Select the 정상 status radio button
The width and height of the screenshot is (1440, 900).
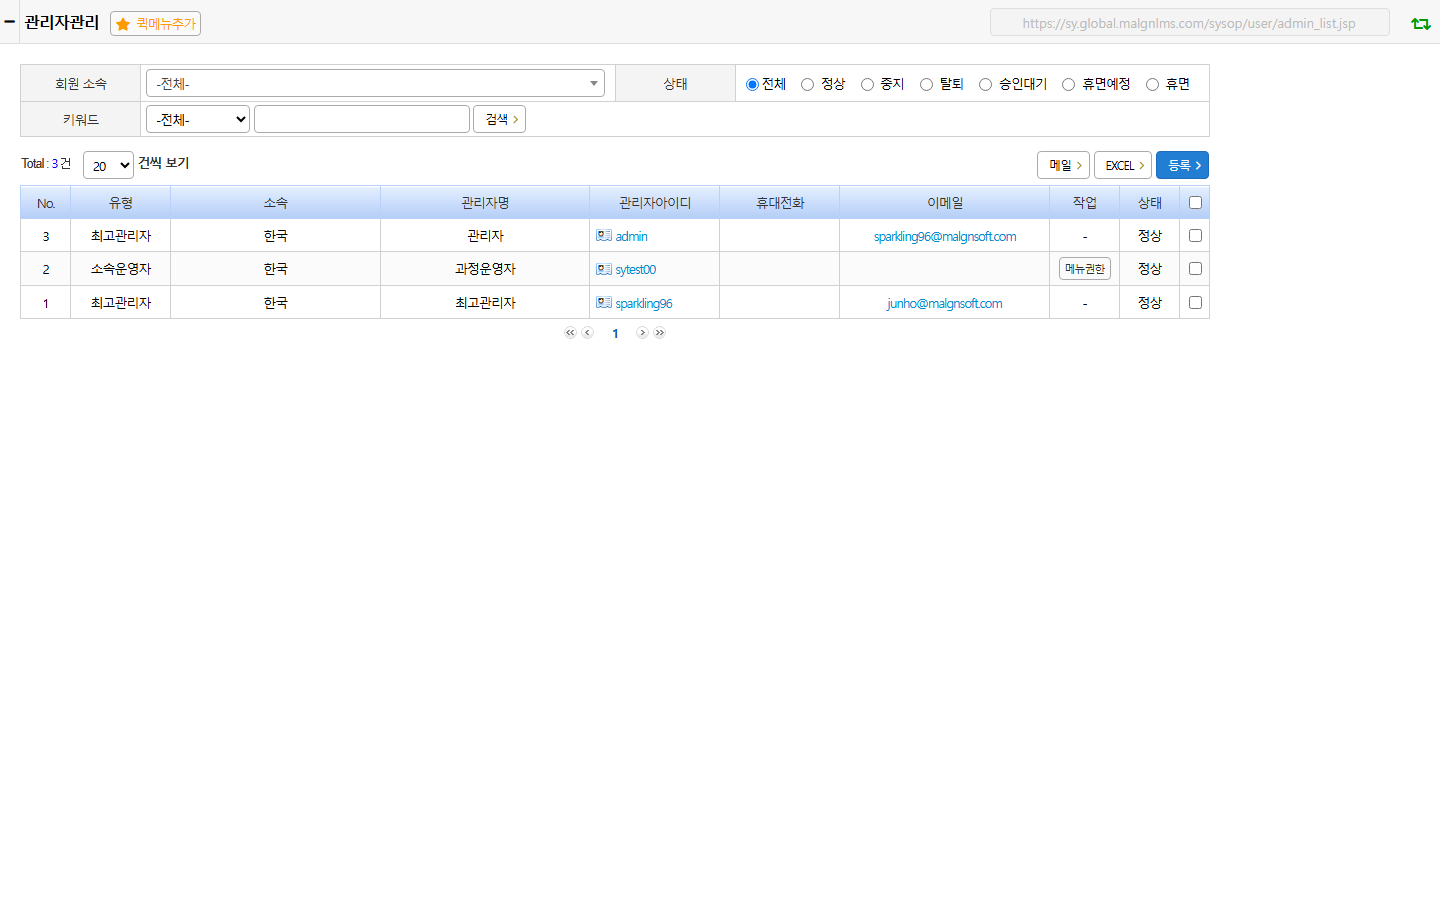click(x=807, y=85)
